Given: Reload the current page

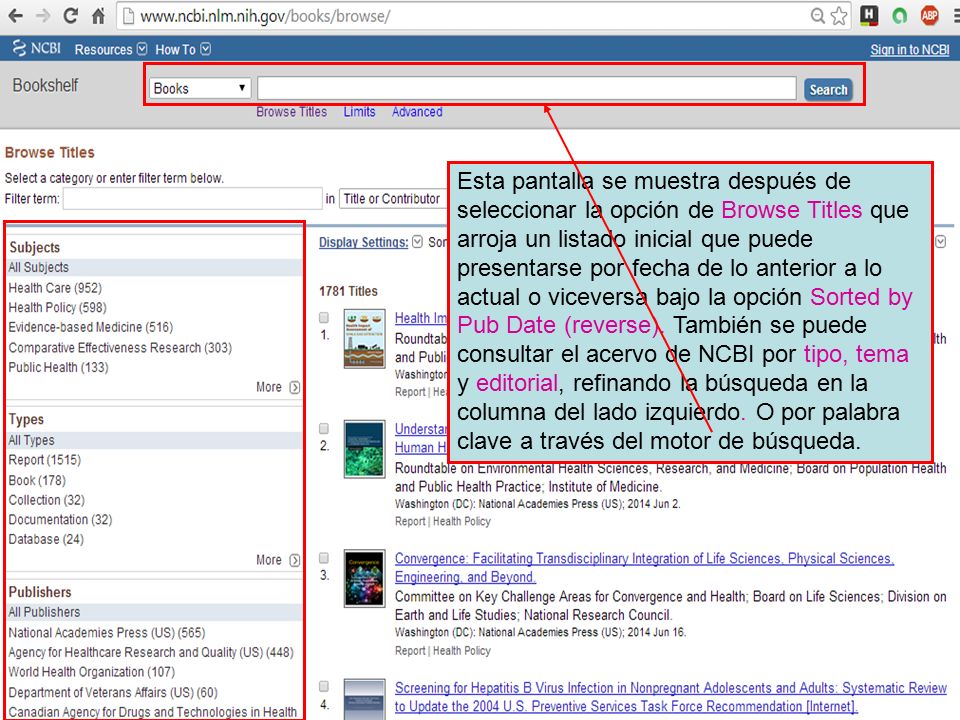Looking at the screenshot, I should tap(70, 16).
